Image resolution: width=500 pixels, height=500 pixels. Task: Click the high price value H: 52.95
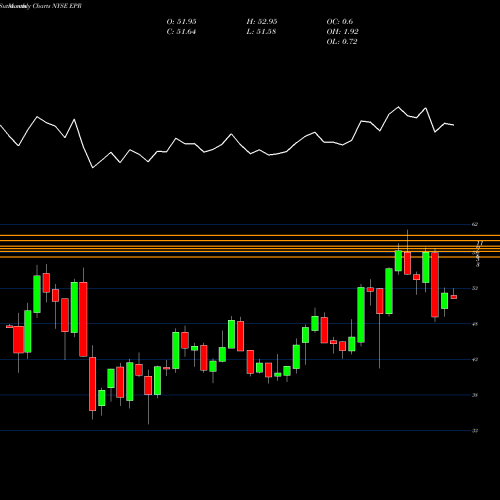(262, 22)
